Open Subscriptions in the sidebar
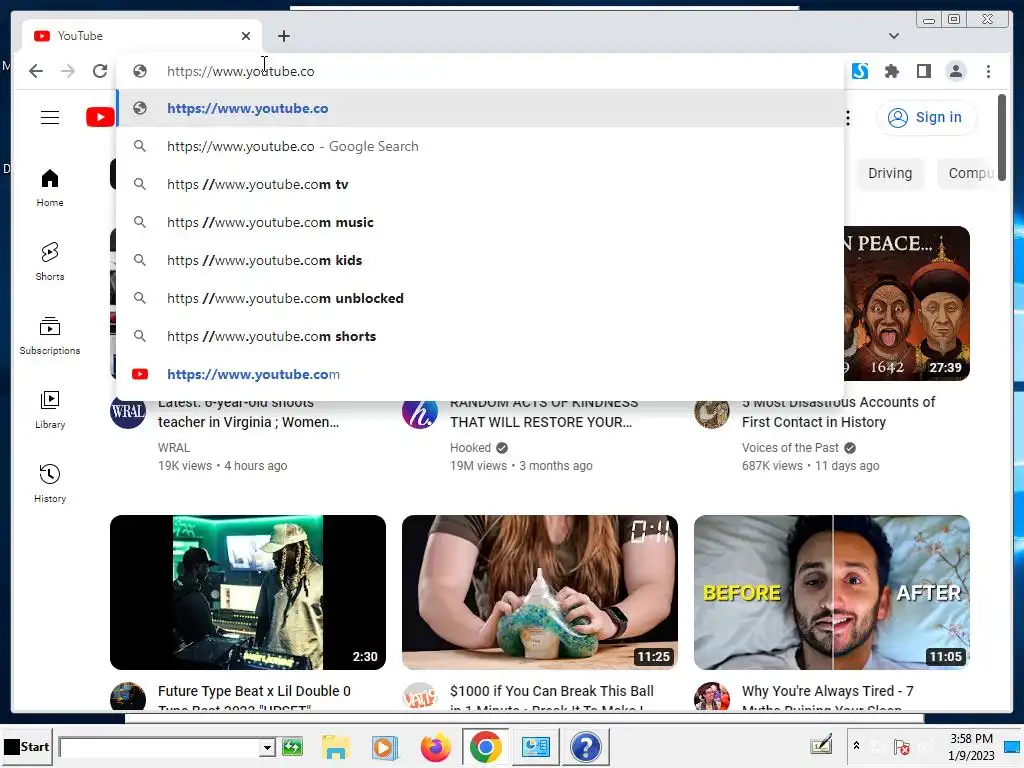The height and width of the screenshot is (768, 1024). click(50, 336)
